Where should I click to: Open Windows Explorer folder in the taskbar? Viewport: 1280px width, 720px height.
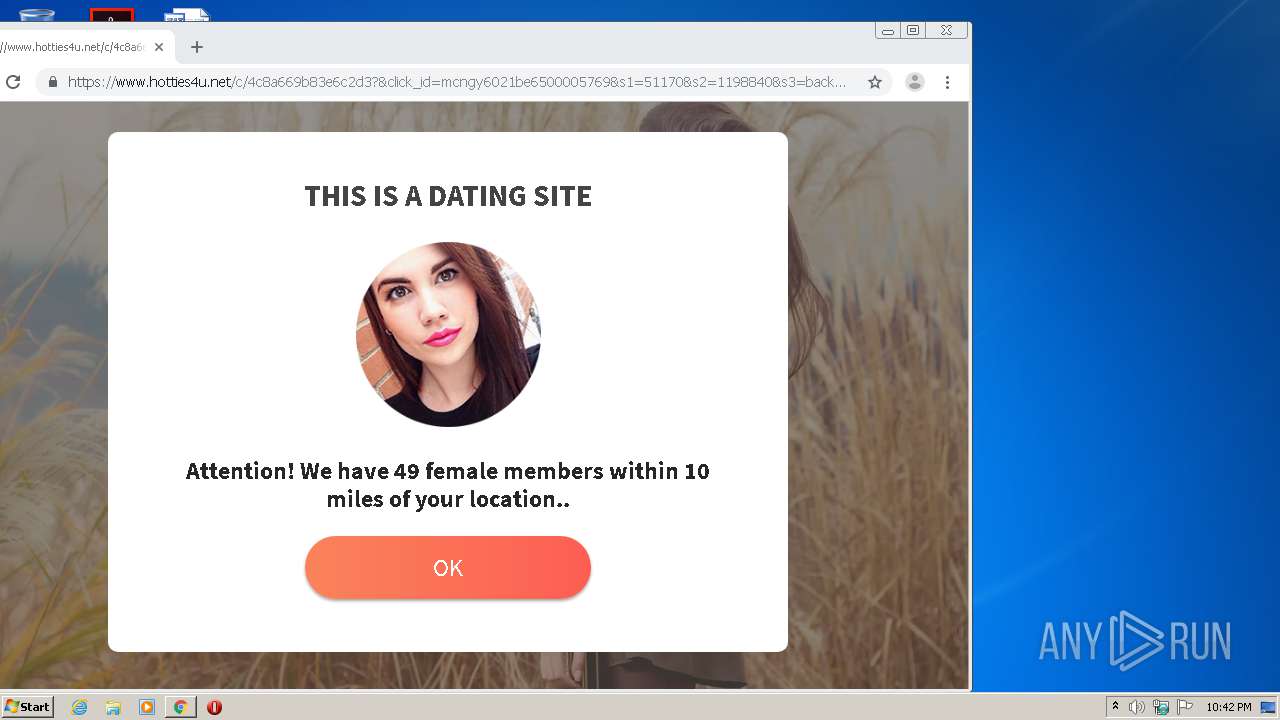113,707
